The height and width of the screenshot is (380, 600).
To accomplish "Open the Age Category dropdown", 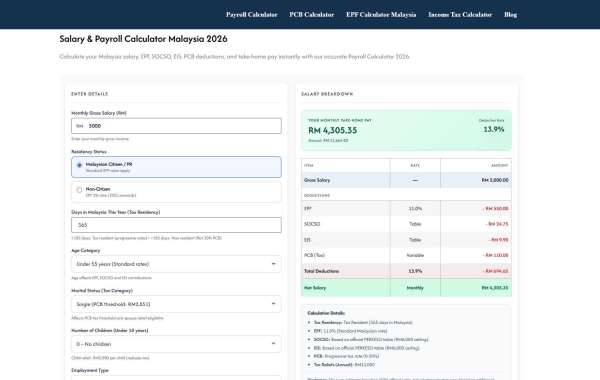I will pyautogui.click(x=176, y=264).
